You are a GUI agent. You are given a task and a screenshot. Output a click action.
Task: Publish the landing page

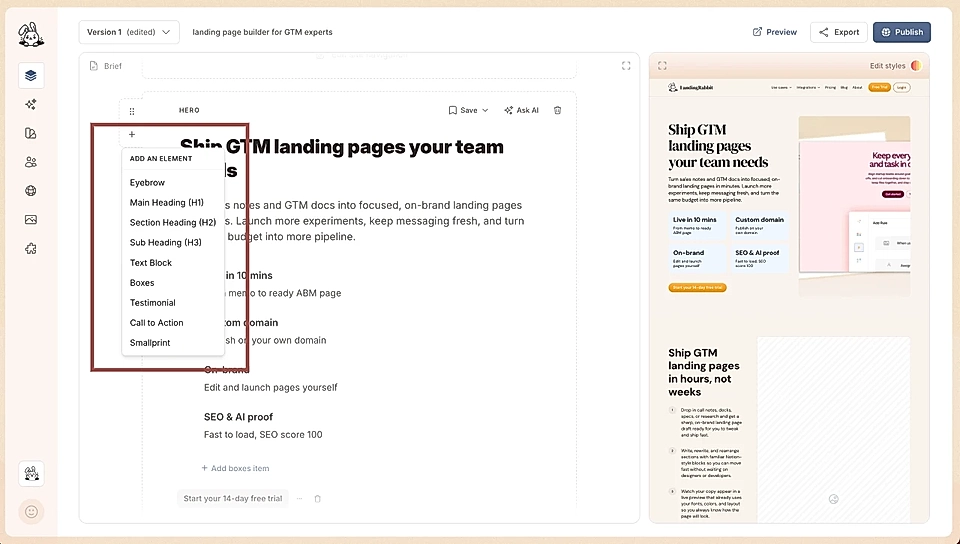point(902,32)
